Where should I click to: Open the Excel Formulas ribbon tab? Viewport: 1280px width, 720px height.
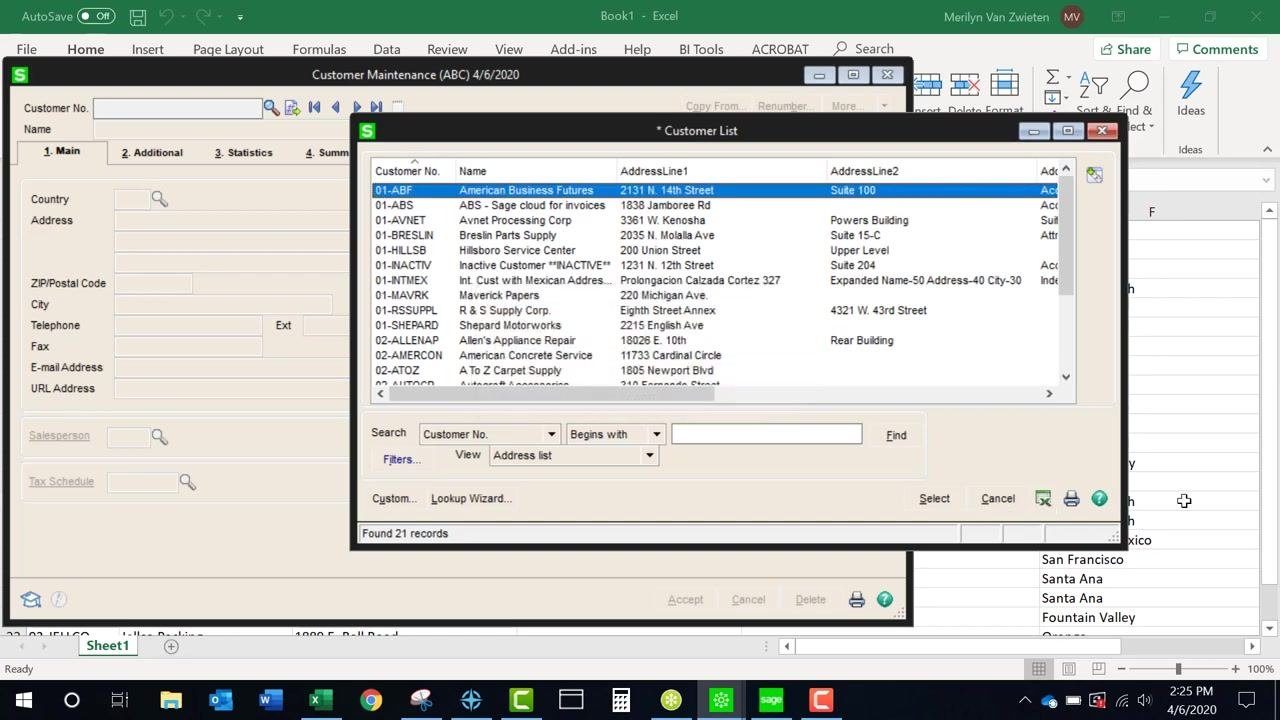pos(319,49)
